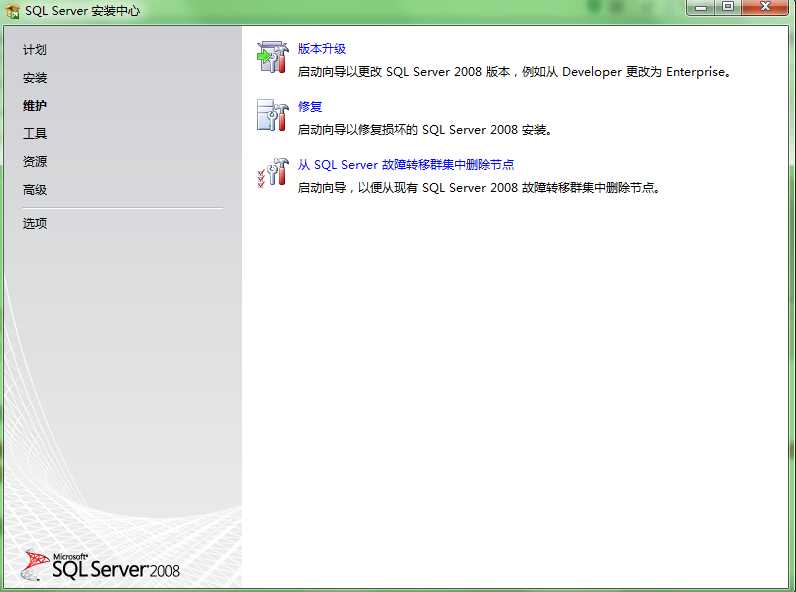796x592 pixels.
Task: Start the 修复 link
Action: (310, 107)
